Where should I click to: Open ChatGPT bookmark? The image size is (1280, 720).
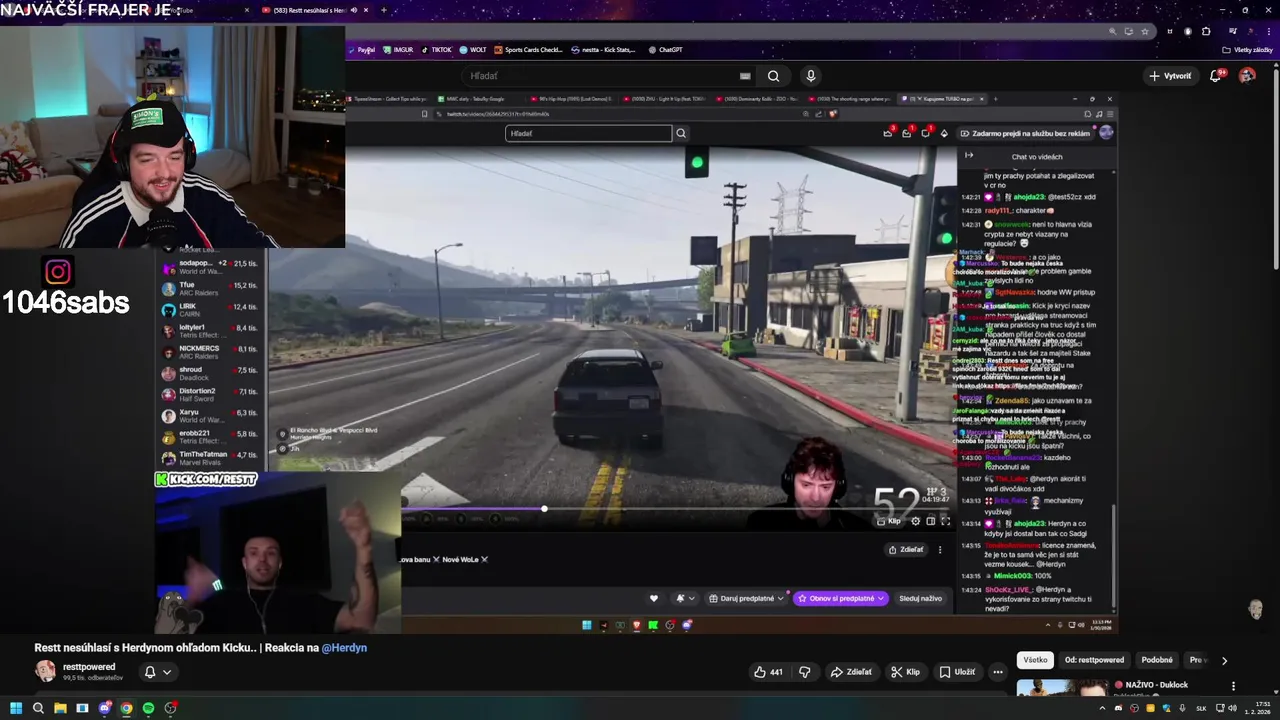tap(666, 49)
